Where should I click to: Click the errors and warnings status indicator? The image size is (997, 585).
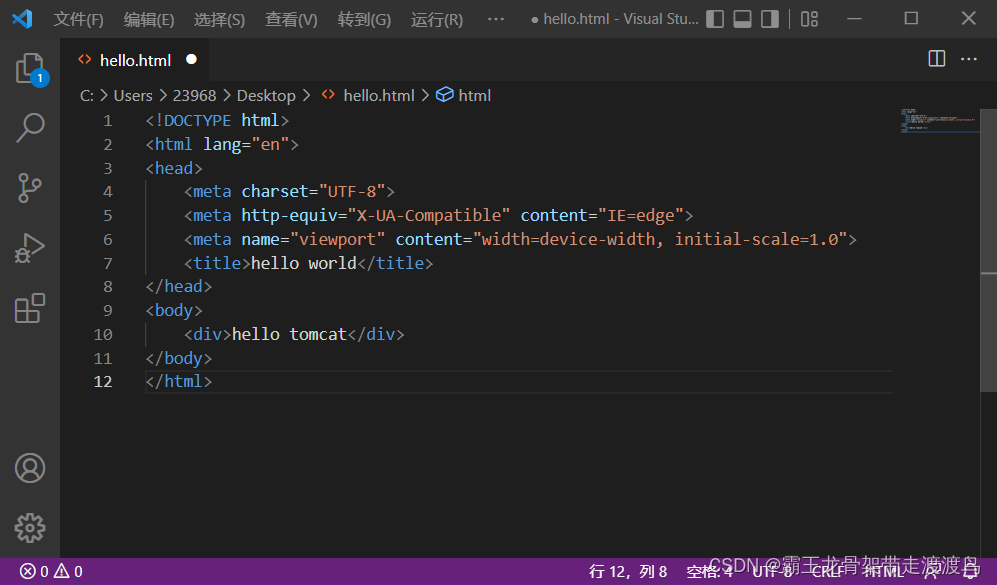click(51, 571)
